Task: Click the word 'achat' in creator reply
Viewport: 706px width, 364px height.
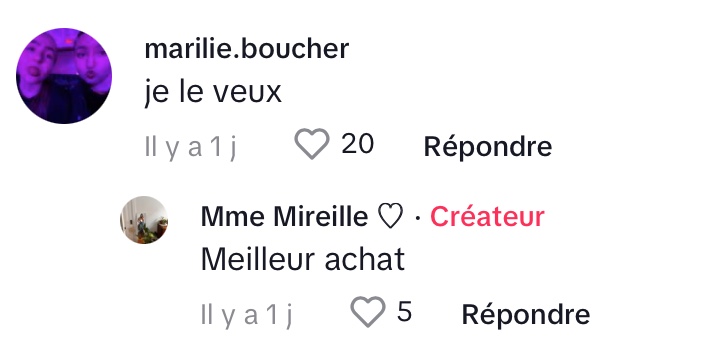Action: 364,259
